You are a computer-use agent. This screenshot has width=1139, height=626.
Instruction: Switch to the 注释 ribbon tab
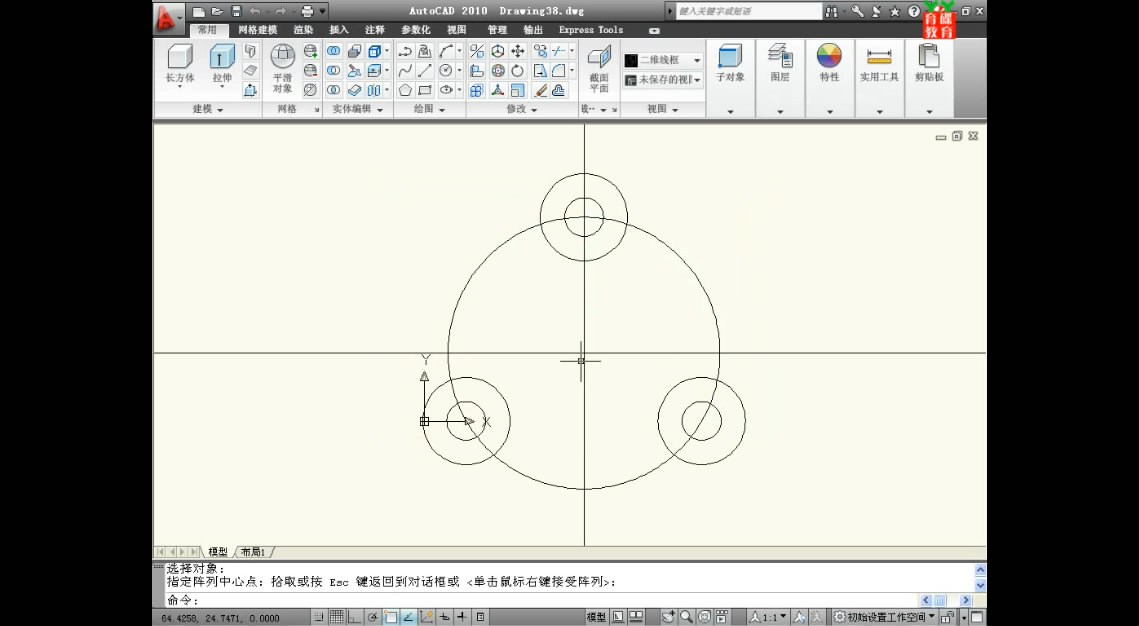pos(375,30)
